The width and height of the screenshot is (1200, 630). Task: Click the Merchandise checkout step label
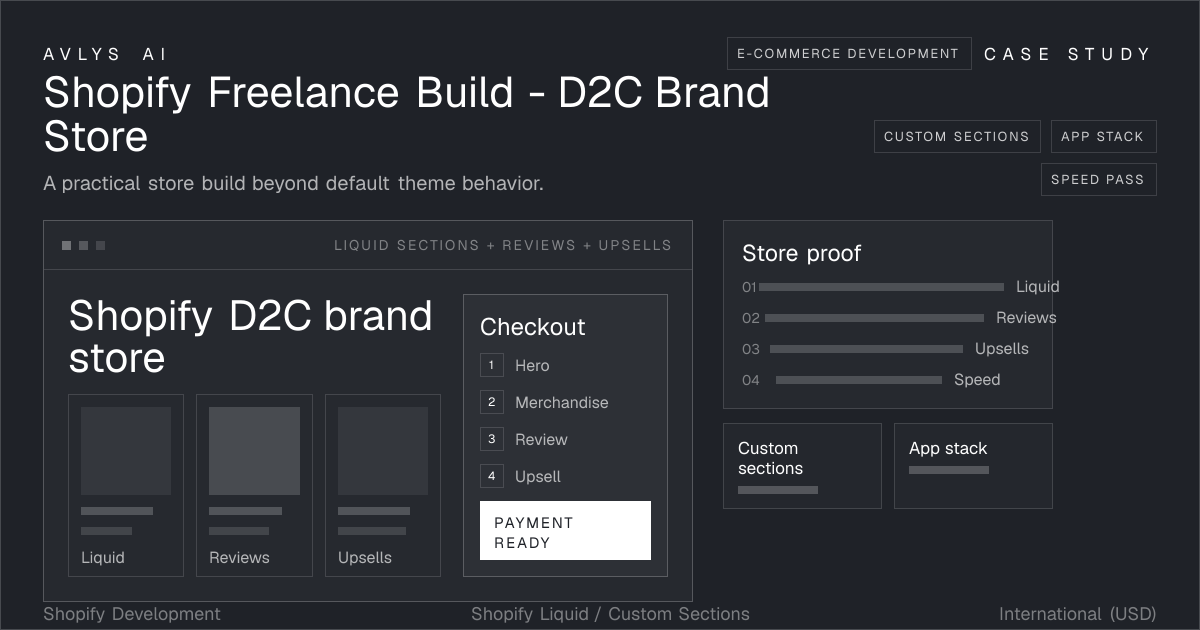click(x=561, y=403)
